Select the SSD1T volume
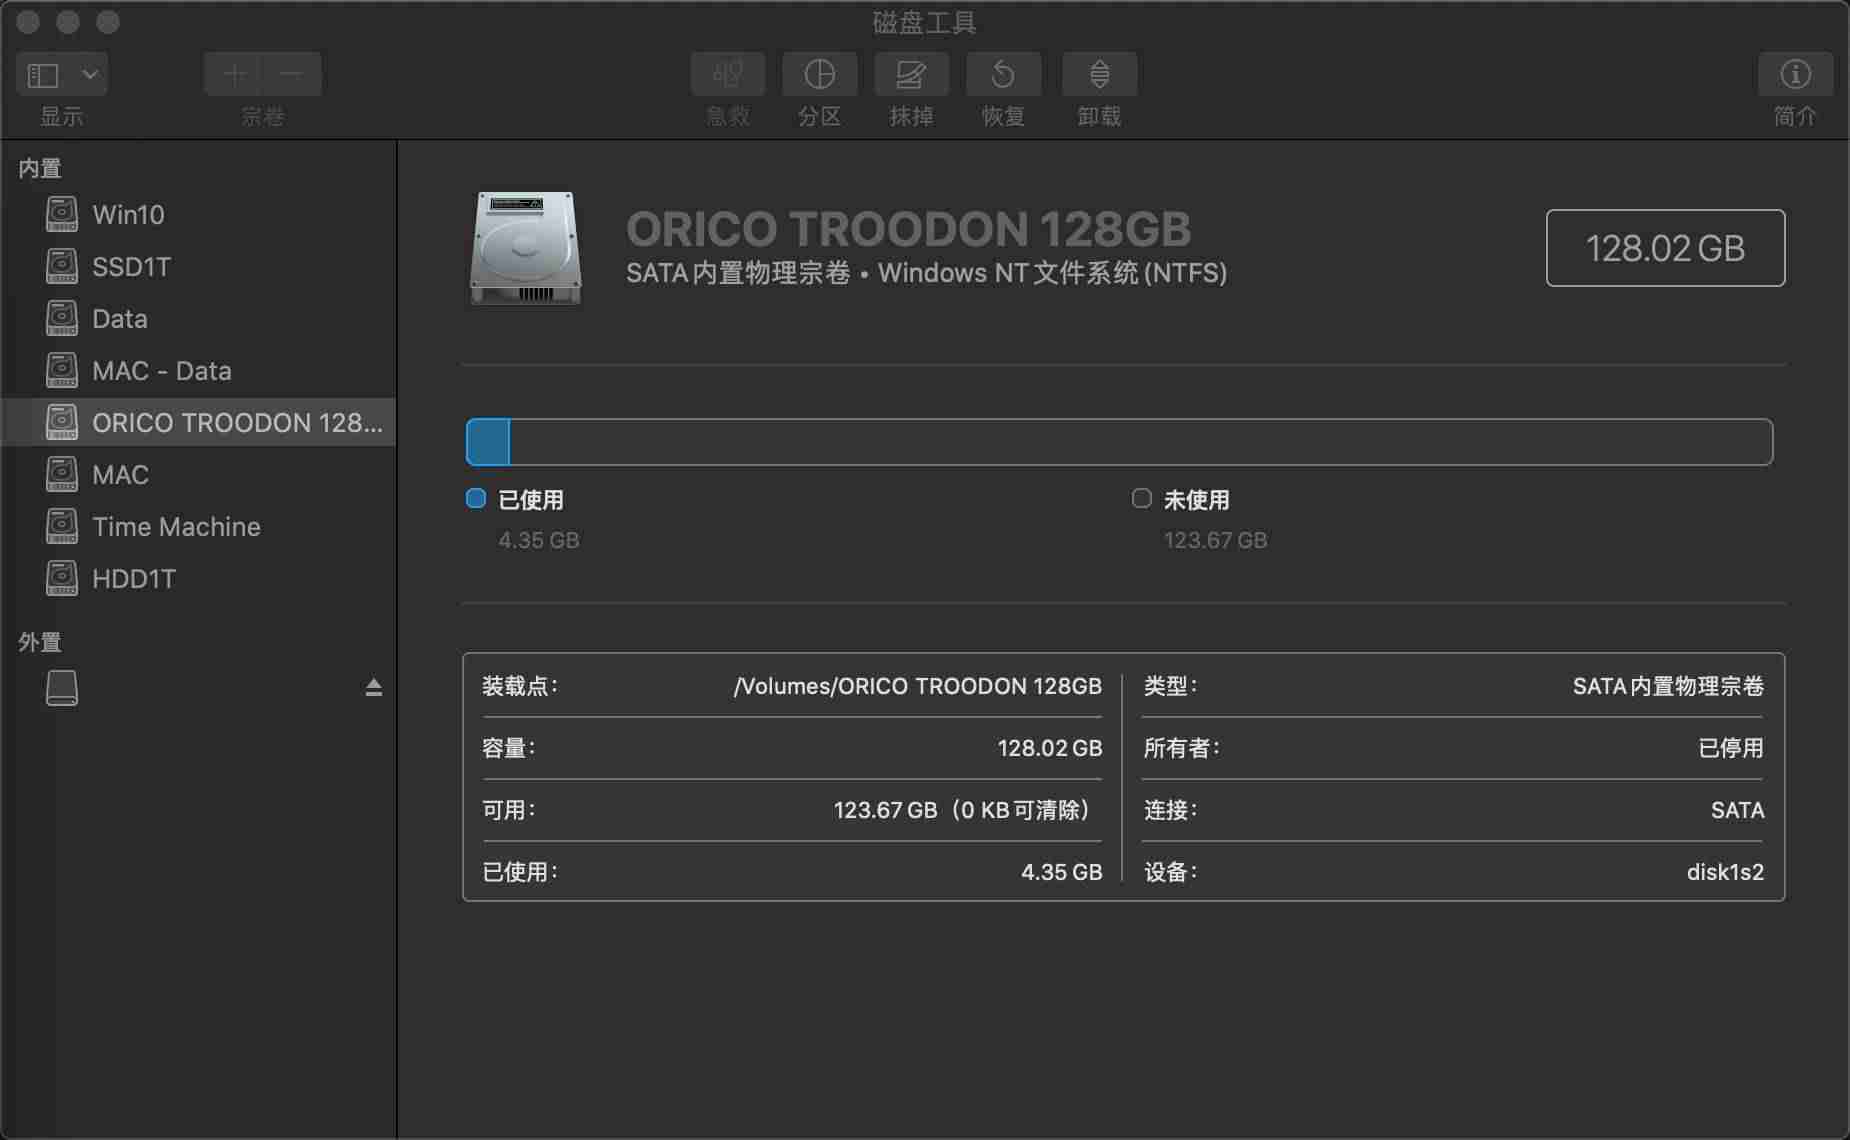 pyautogui.click(x=199, y=267)
